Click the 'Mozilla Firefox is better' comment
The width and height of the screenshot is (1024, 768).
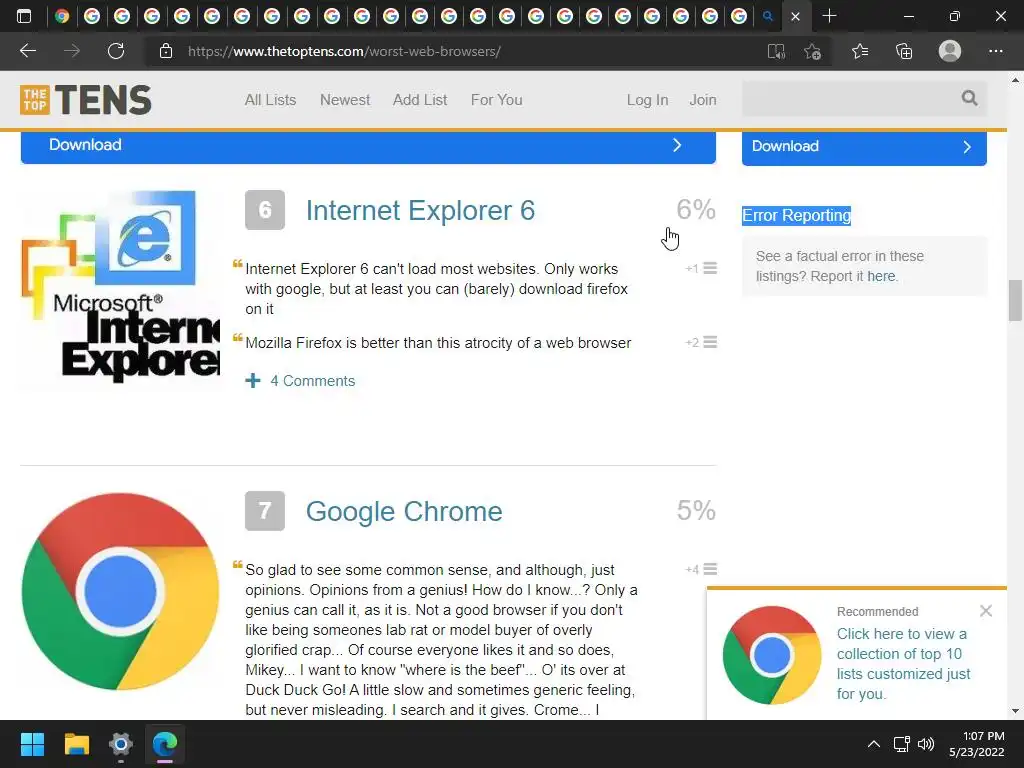[x=438, y=343]
